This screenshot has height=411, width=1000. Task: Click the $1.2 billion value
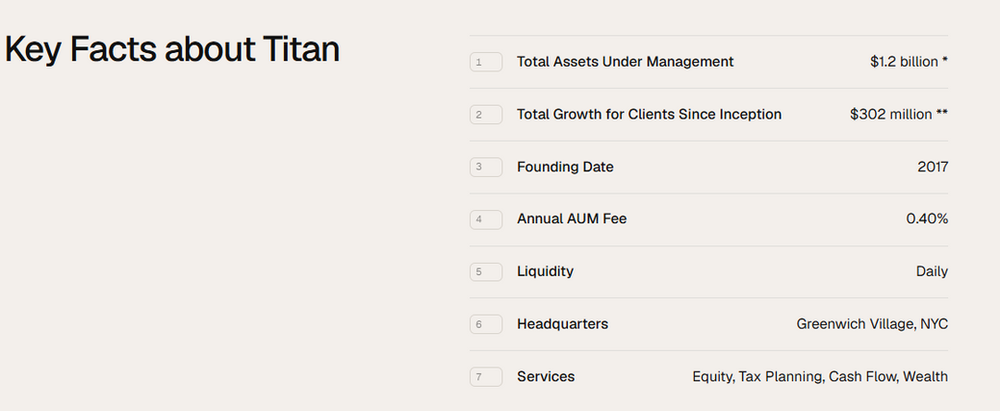pyautogui.click(x=909, y=62)
